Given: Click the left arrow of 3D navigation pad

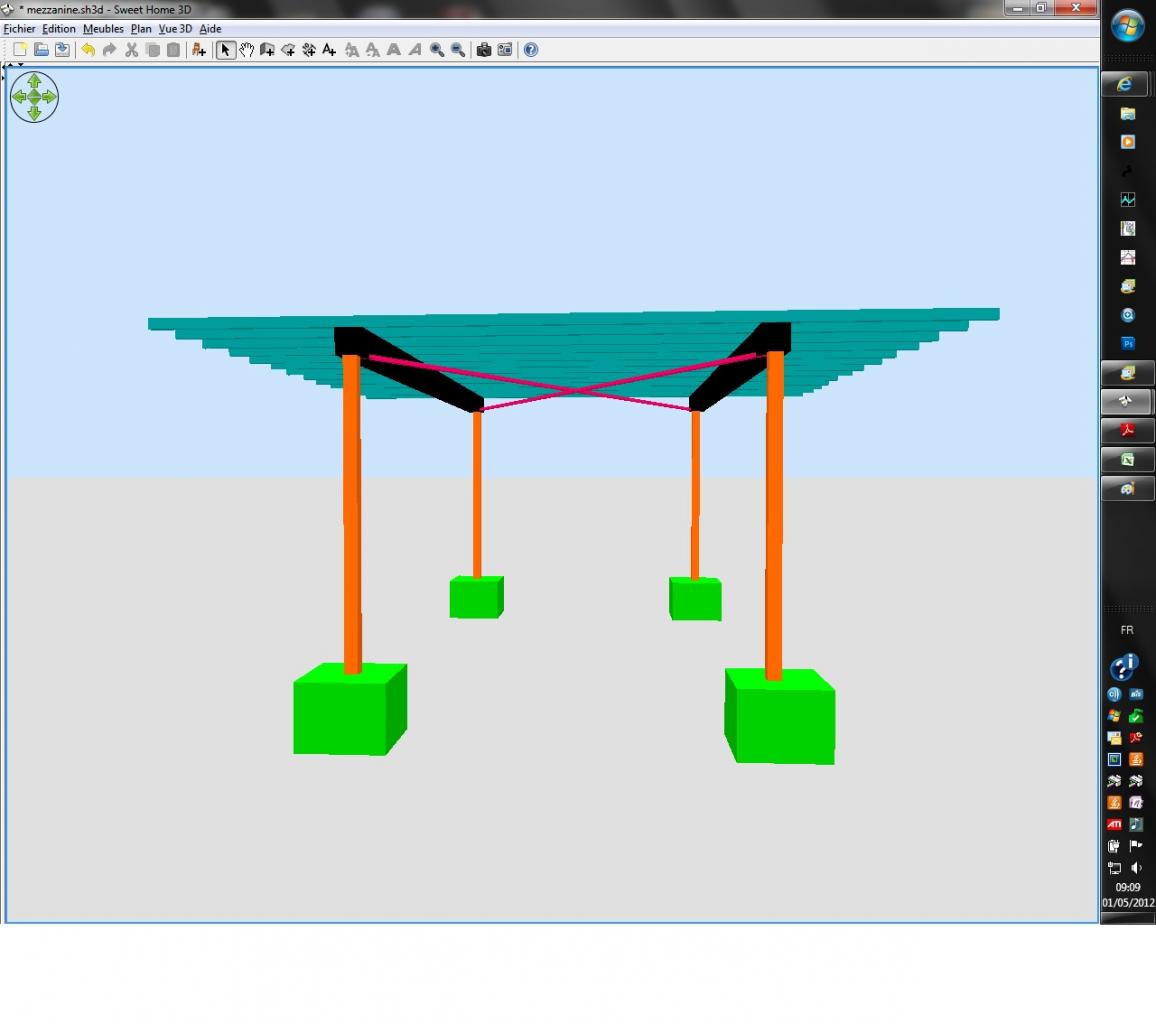Looking at the screenshot, I should pyautogui.click(x=18, y=97).
